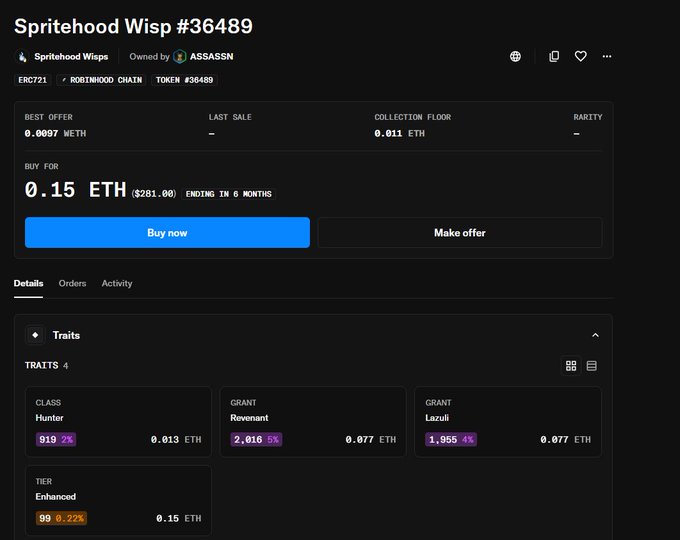Favorite this item with heart icon

click(x=581, y=56)
